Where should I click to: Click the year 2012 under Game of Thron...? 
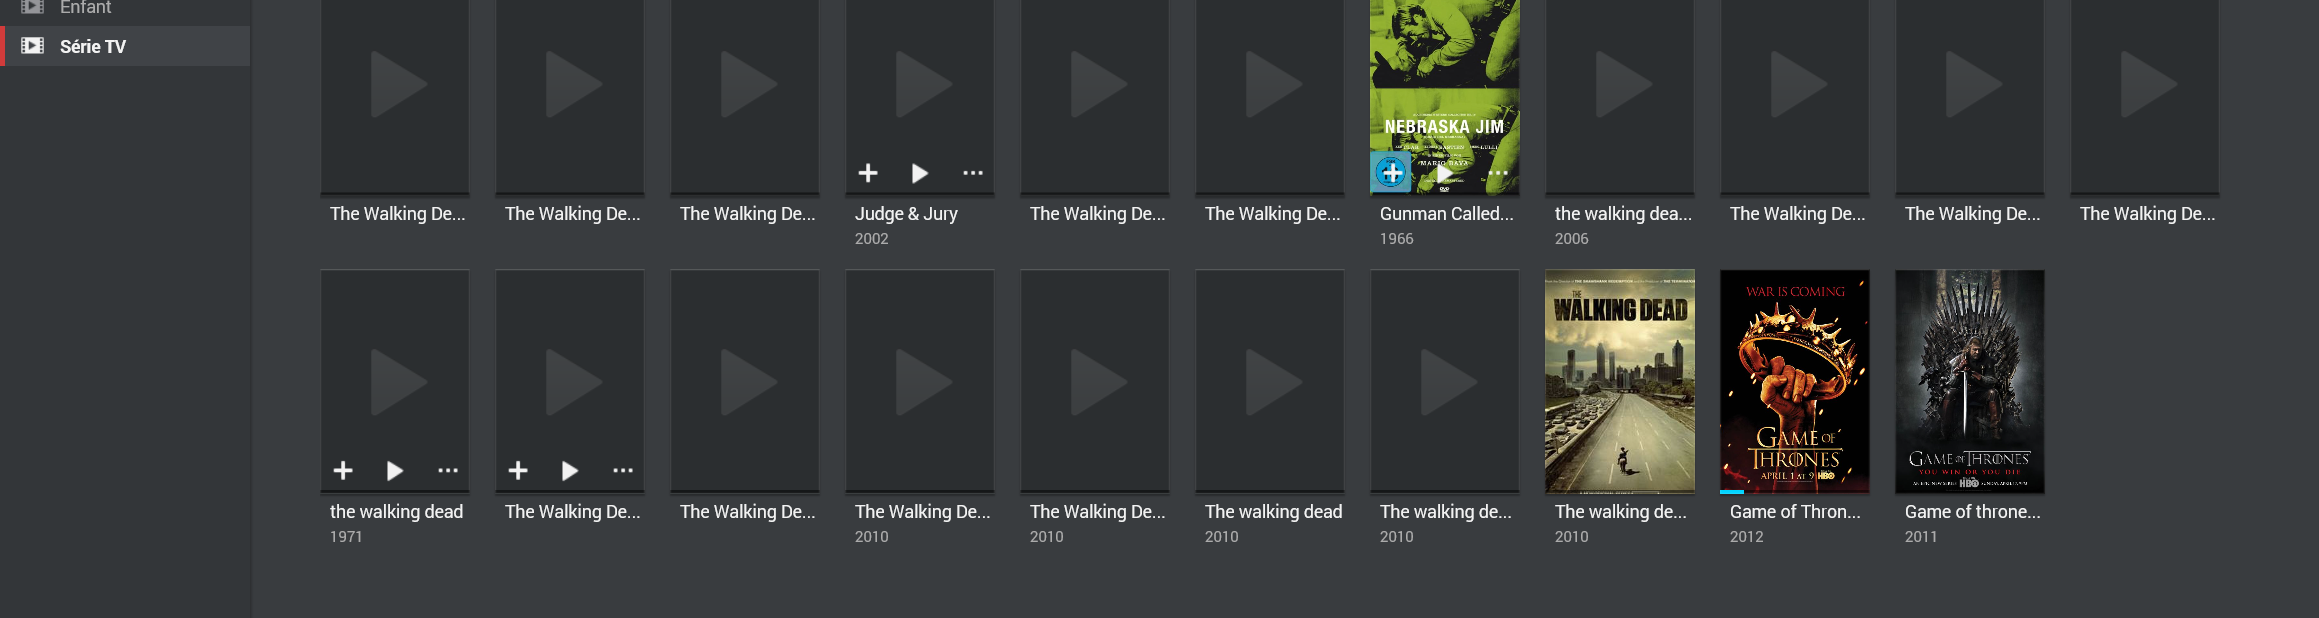pos(1746,537)
